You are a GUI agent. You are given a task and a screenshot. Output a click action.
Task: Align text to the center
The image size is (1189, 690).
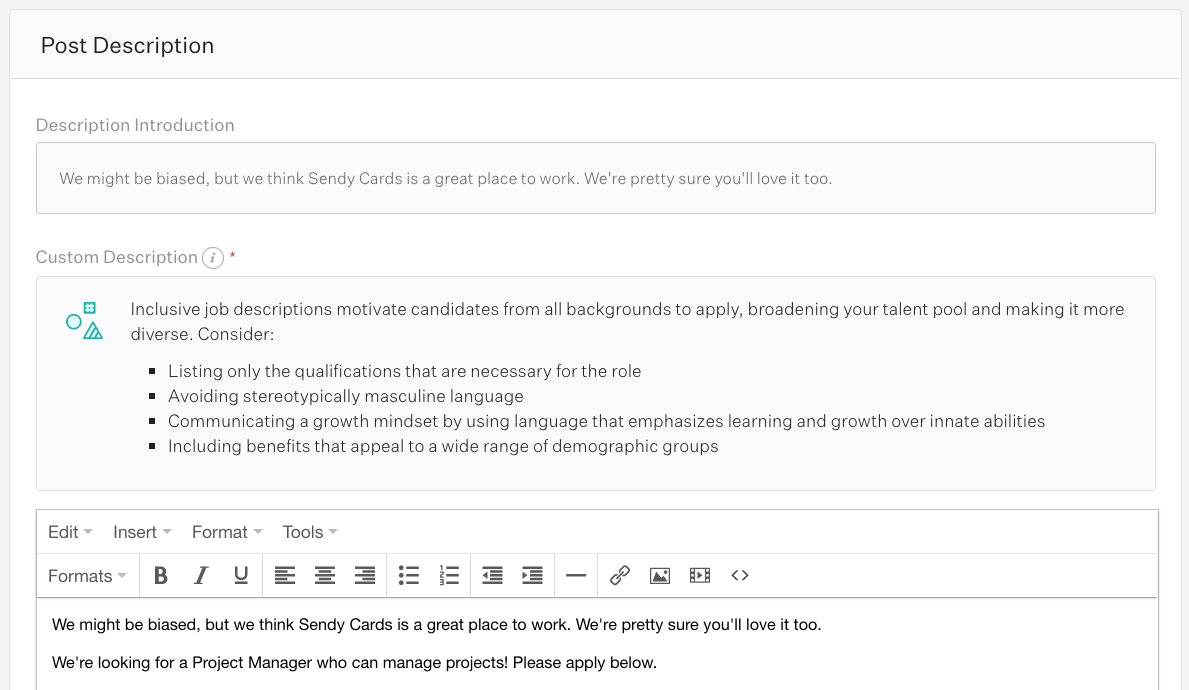tap(324, 575)
